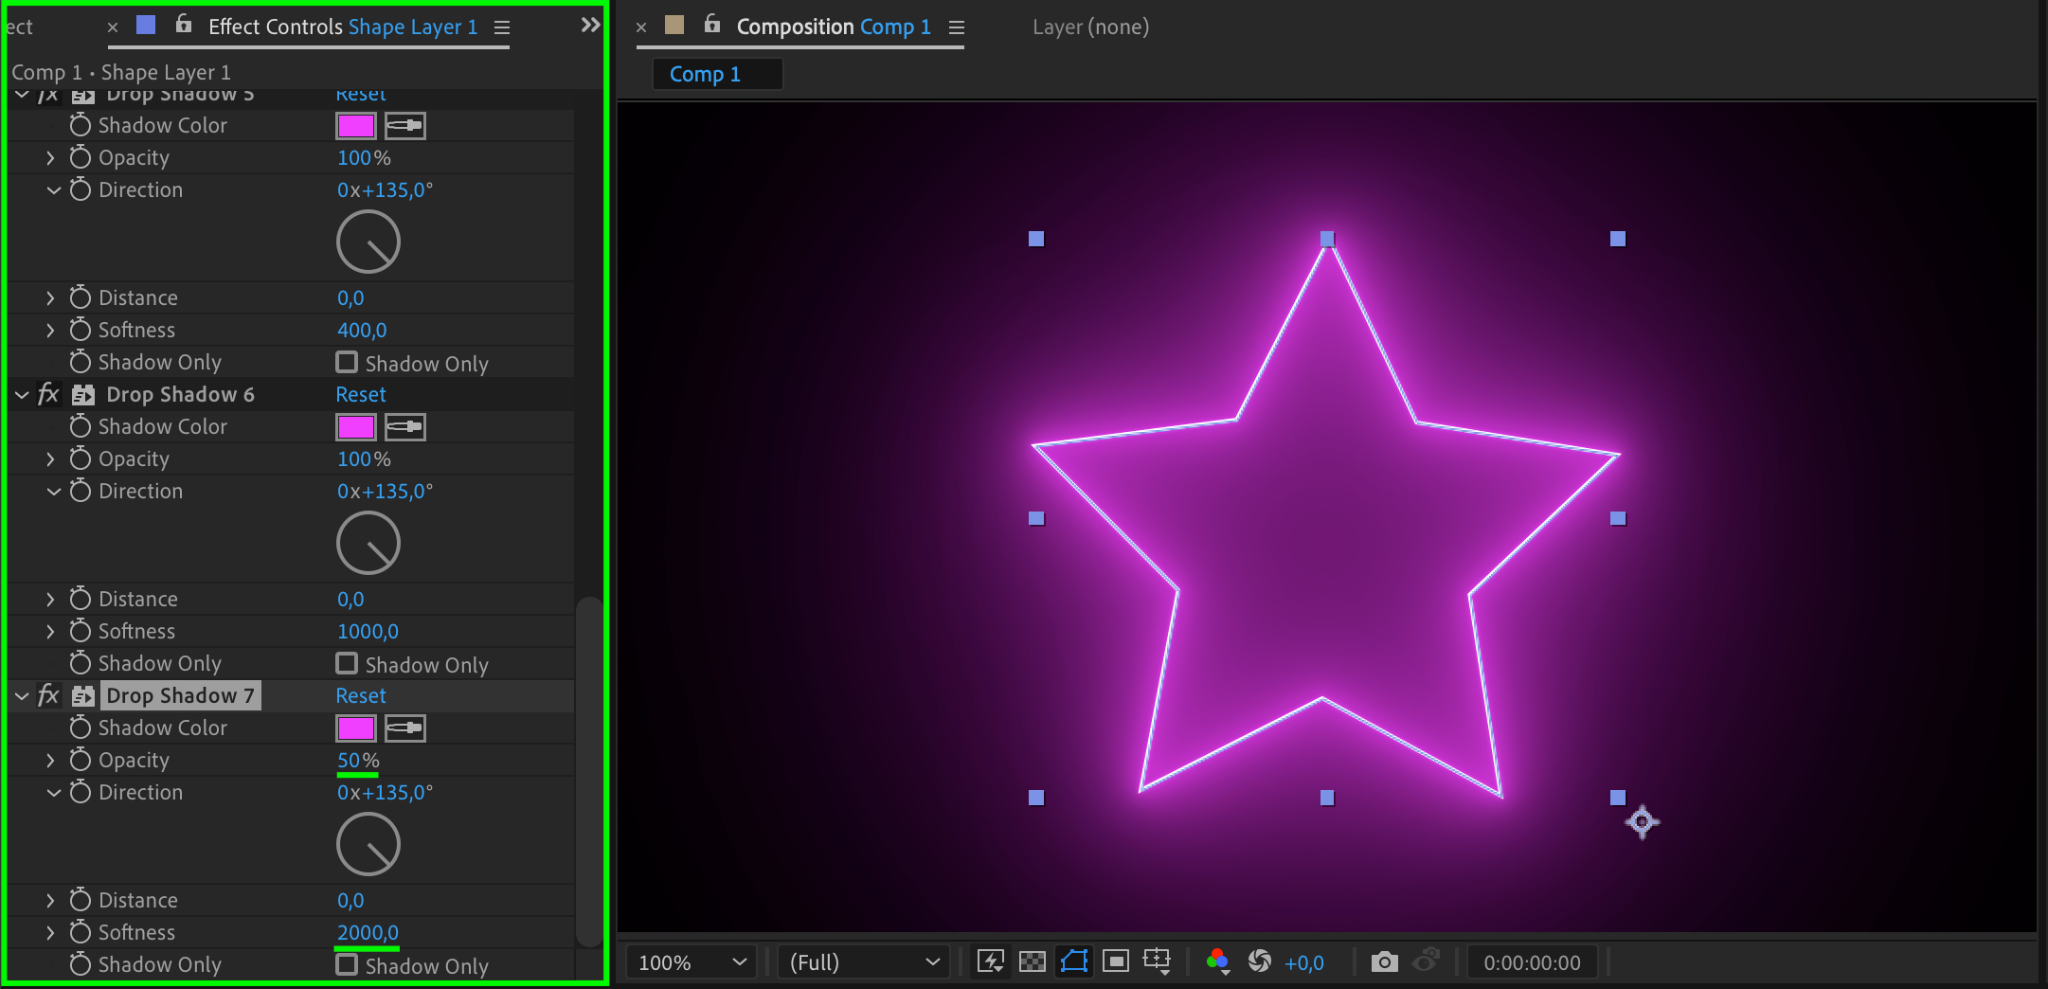Expand Softness property of Drop Shadow 7

tap(51, 933)
